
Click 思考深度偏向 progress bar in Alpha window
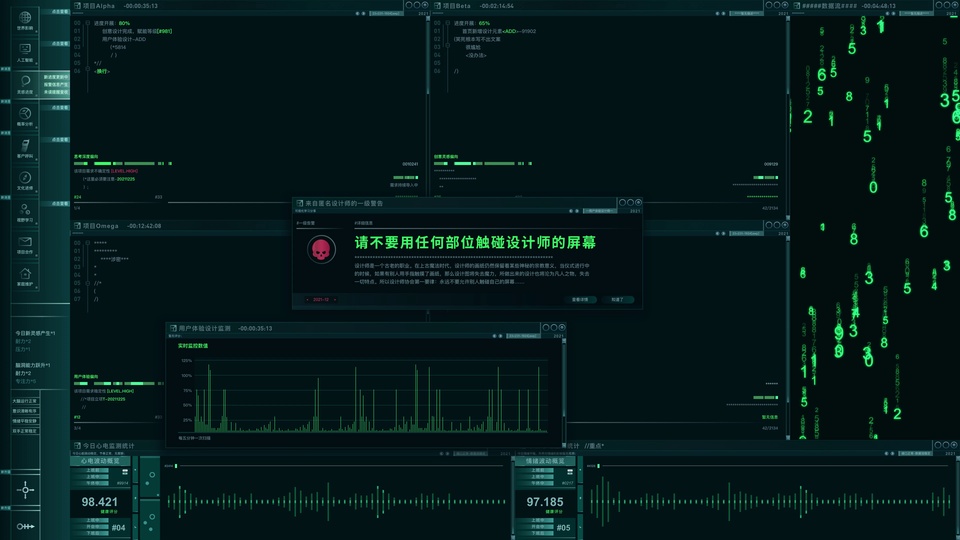pos(122,163)
